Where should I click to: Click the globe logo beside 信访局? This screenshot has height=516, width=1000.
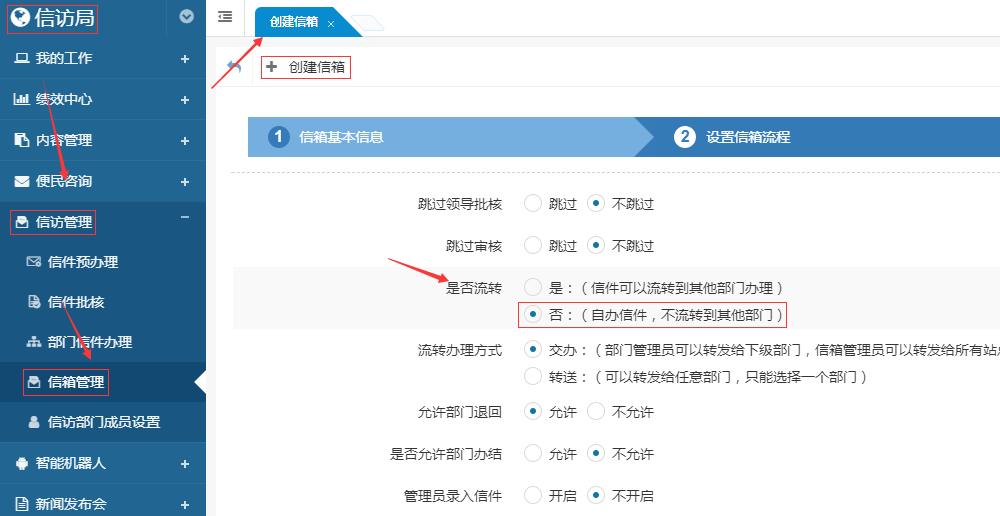(x=20, y=16)
